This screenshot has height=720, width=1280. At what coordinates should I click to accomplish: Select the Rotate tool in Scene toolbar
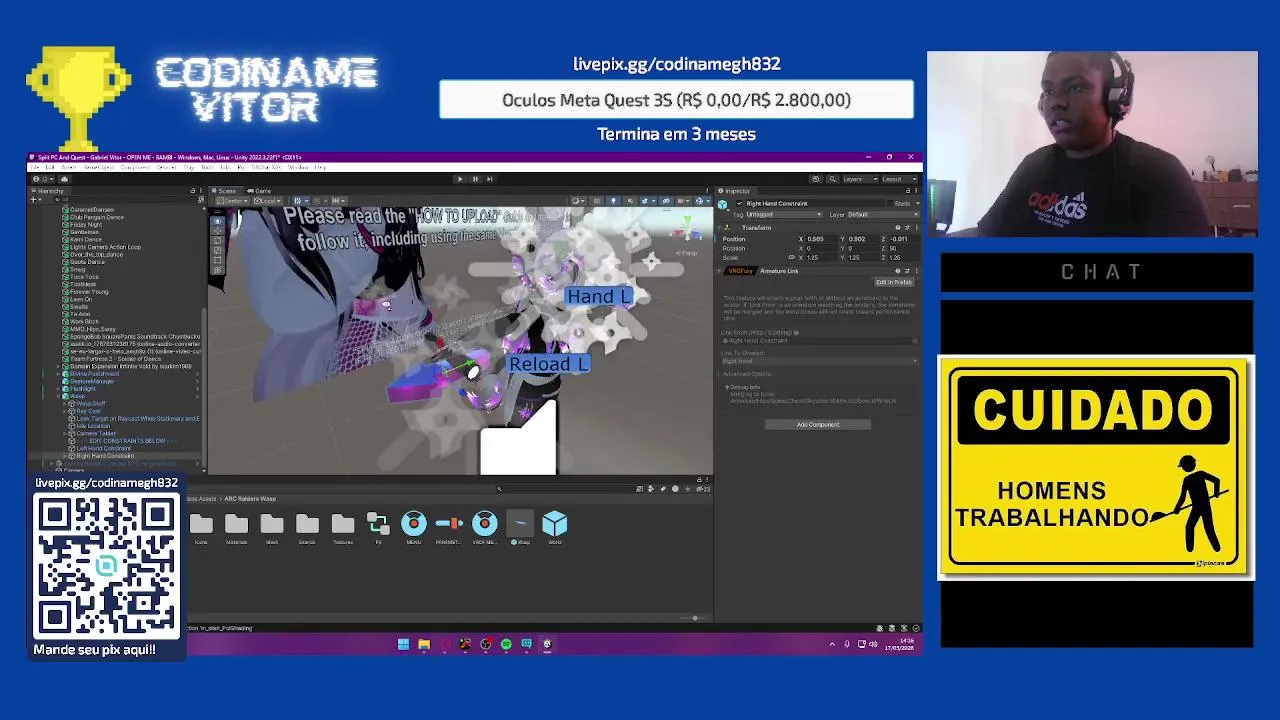[x=217, y=240]
